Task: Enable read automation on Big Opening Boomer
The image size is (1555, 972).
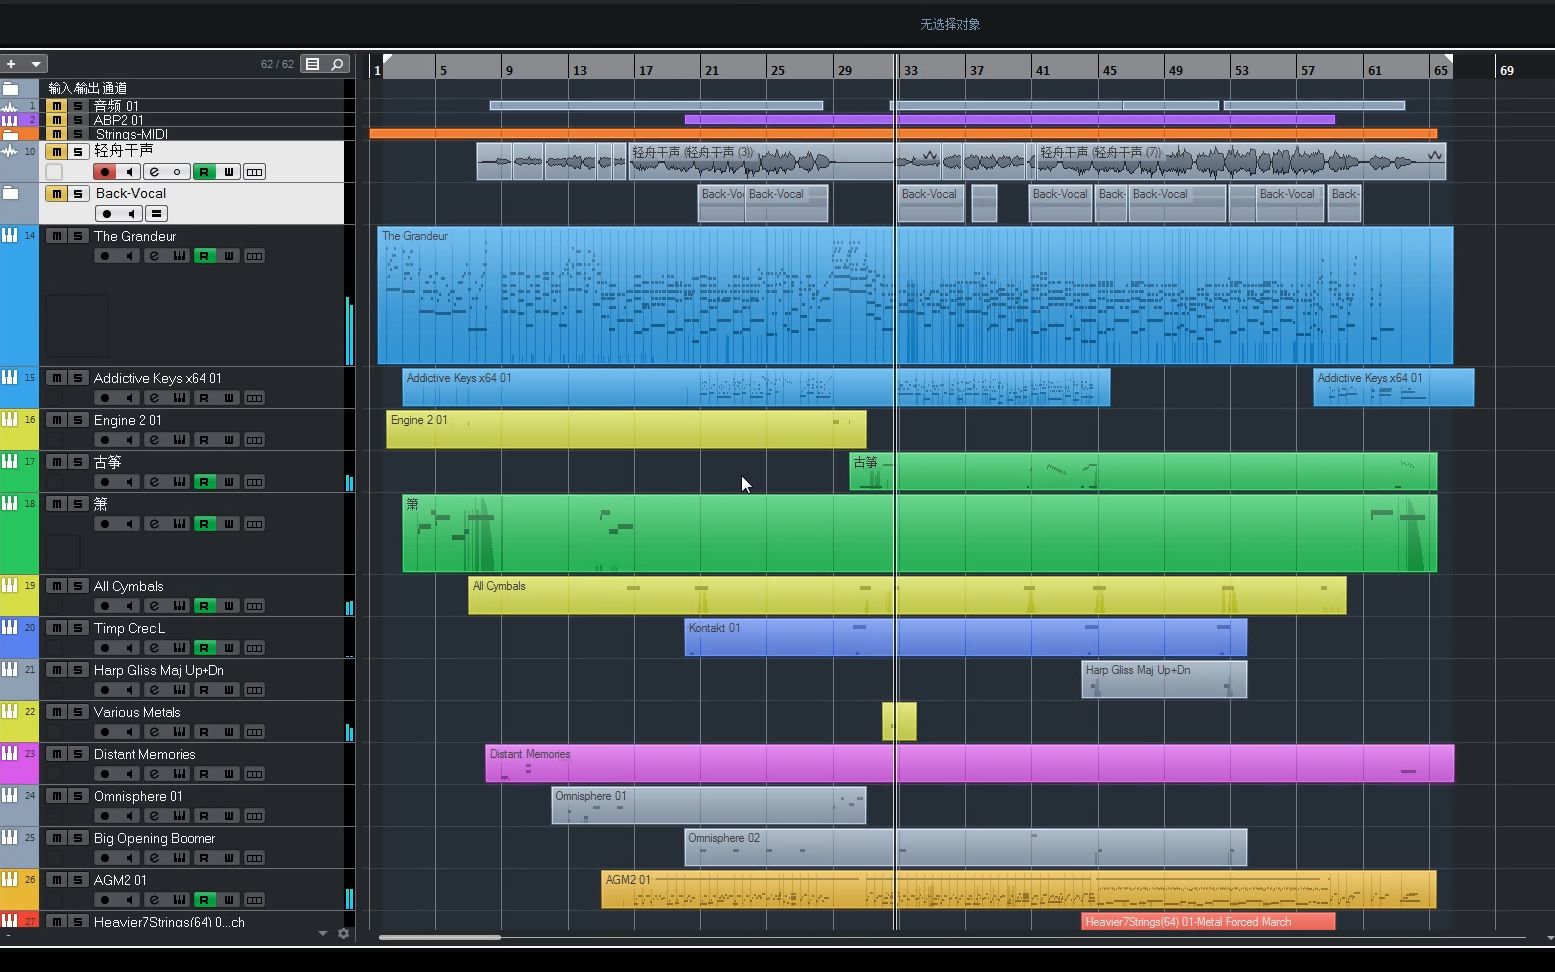Action: pyautogui.click(x=204, y=858)
